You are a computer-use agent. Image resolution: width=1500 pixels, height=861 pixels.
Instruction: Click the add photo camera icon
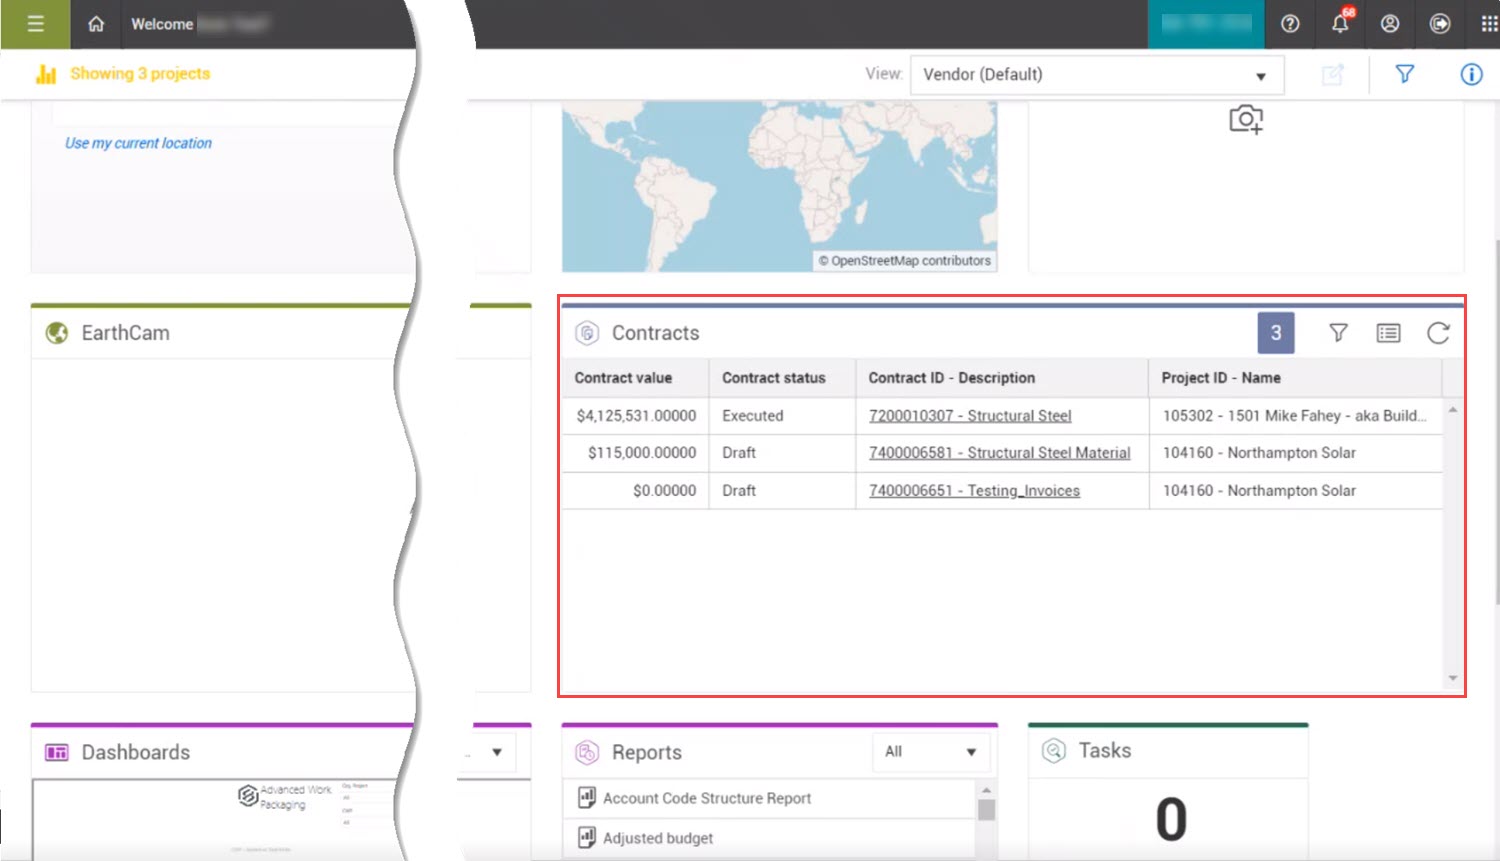pos(1246,119)
